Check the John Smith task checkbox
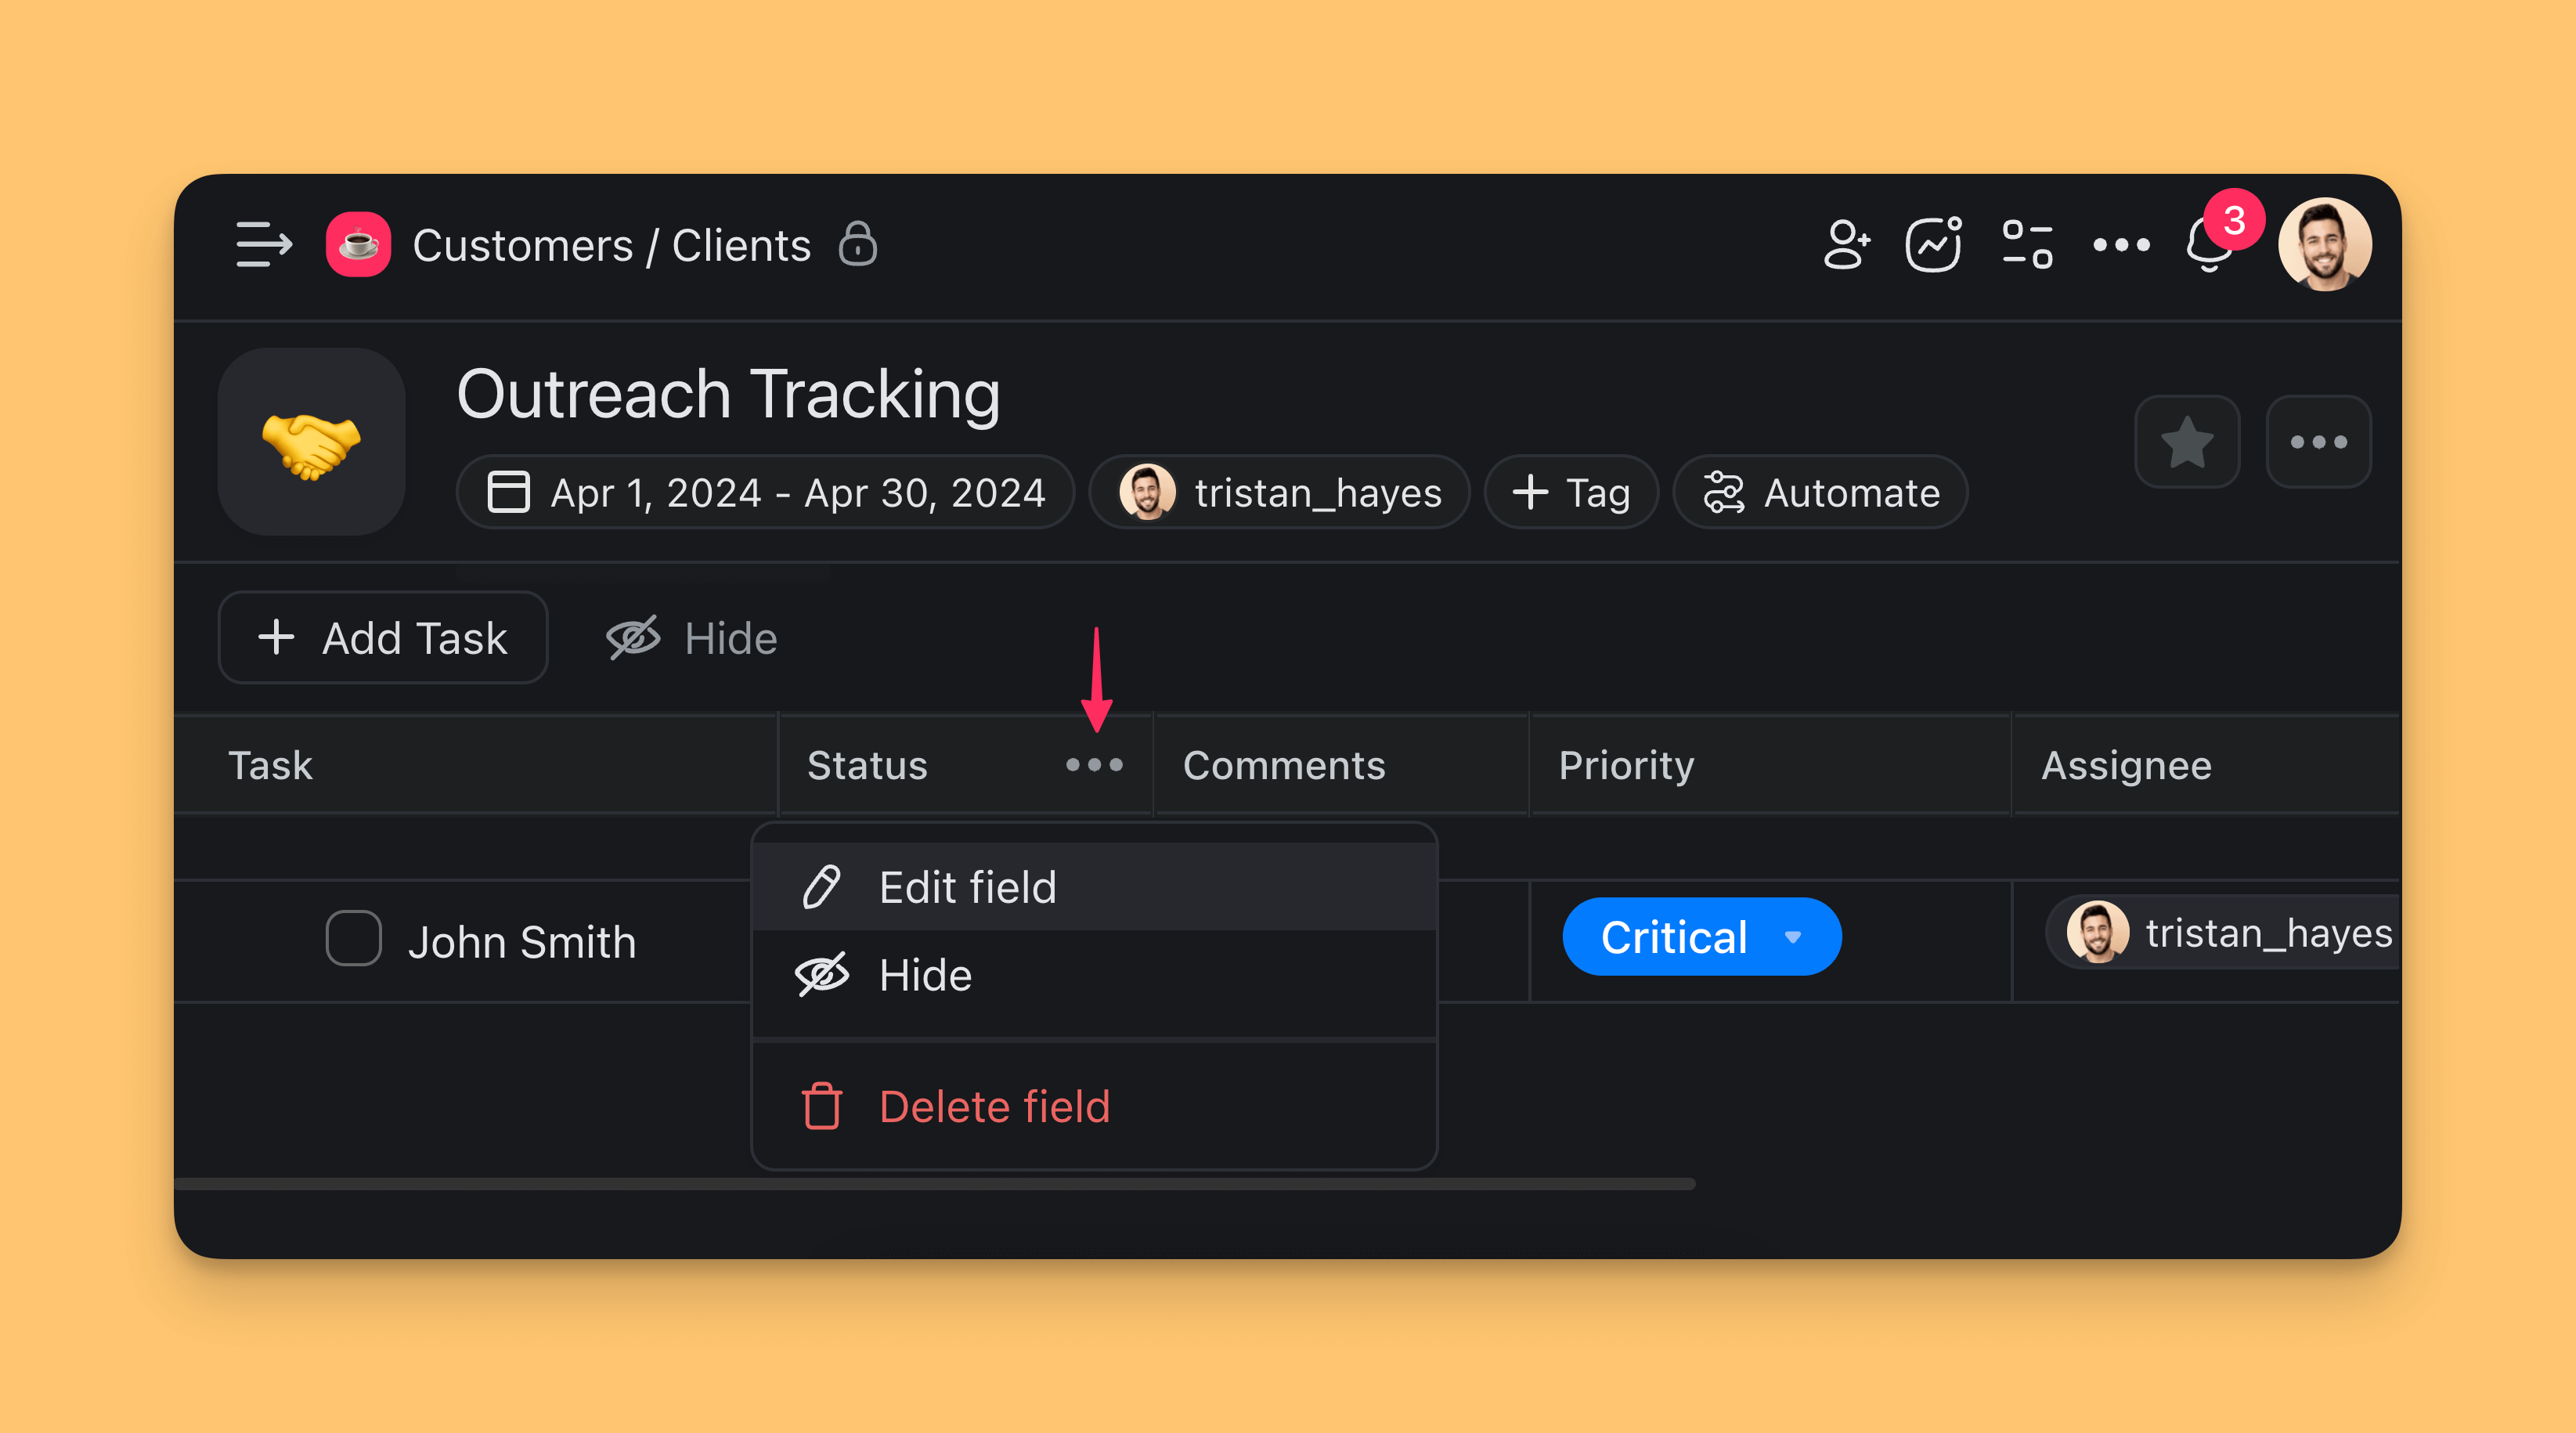The image size is (2576, 1433). pyautogui.click(x=353, y=938)
